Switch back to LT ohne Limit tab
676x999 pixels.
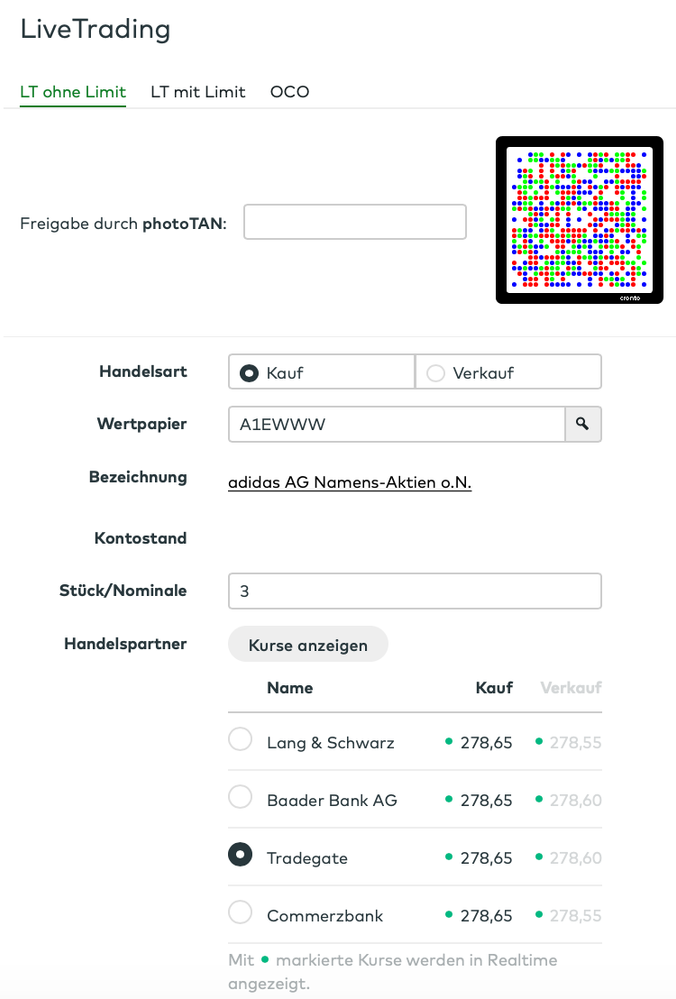(x=72, y=91)
